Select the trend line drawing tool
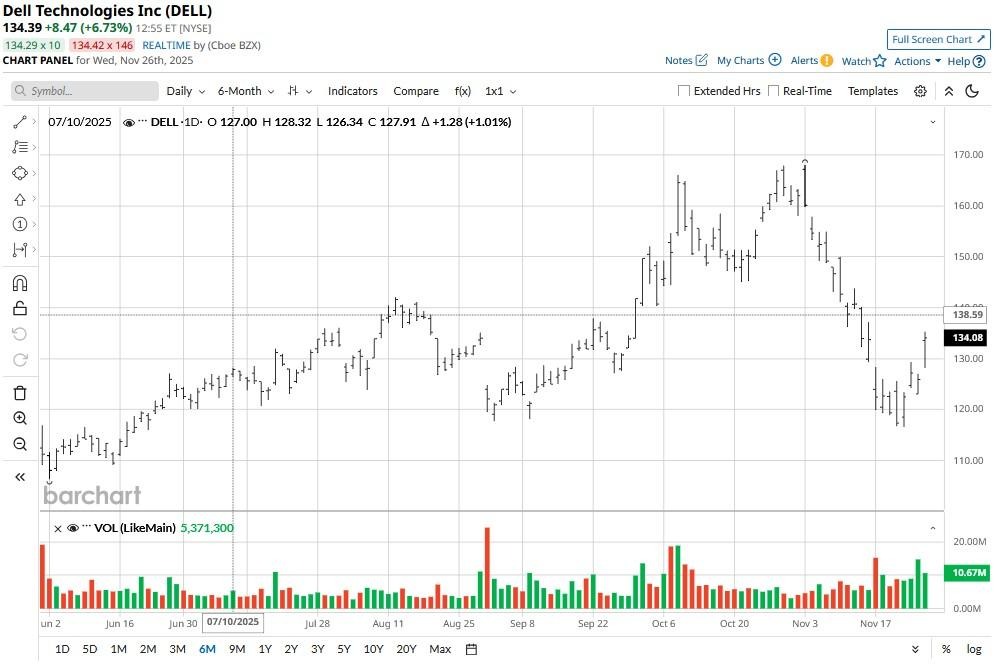Image resolution: width=996 pixels, height=664 pixels. (20, 122)
